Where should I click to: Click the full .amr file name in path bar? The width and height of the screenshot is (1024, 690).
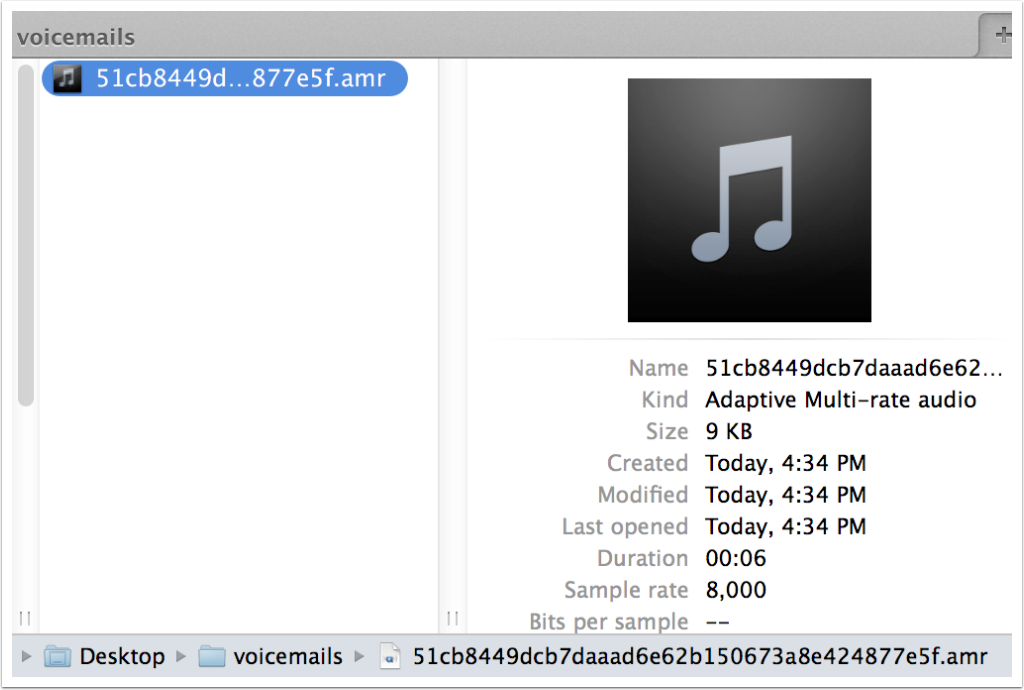(699, 657)
